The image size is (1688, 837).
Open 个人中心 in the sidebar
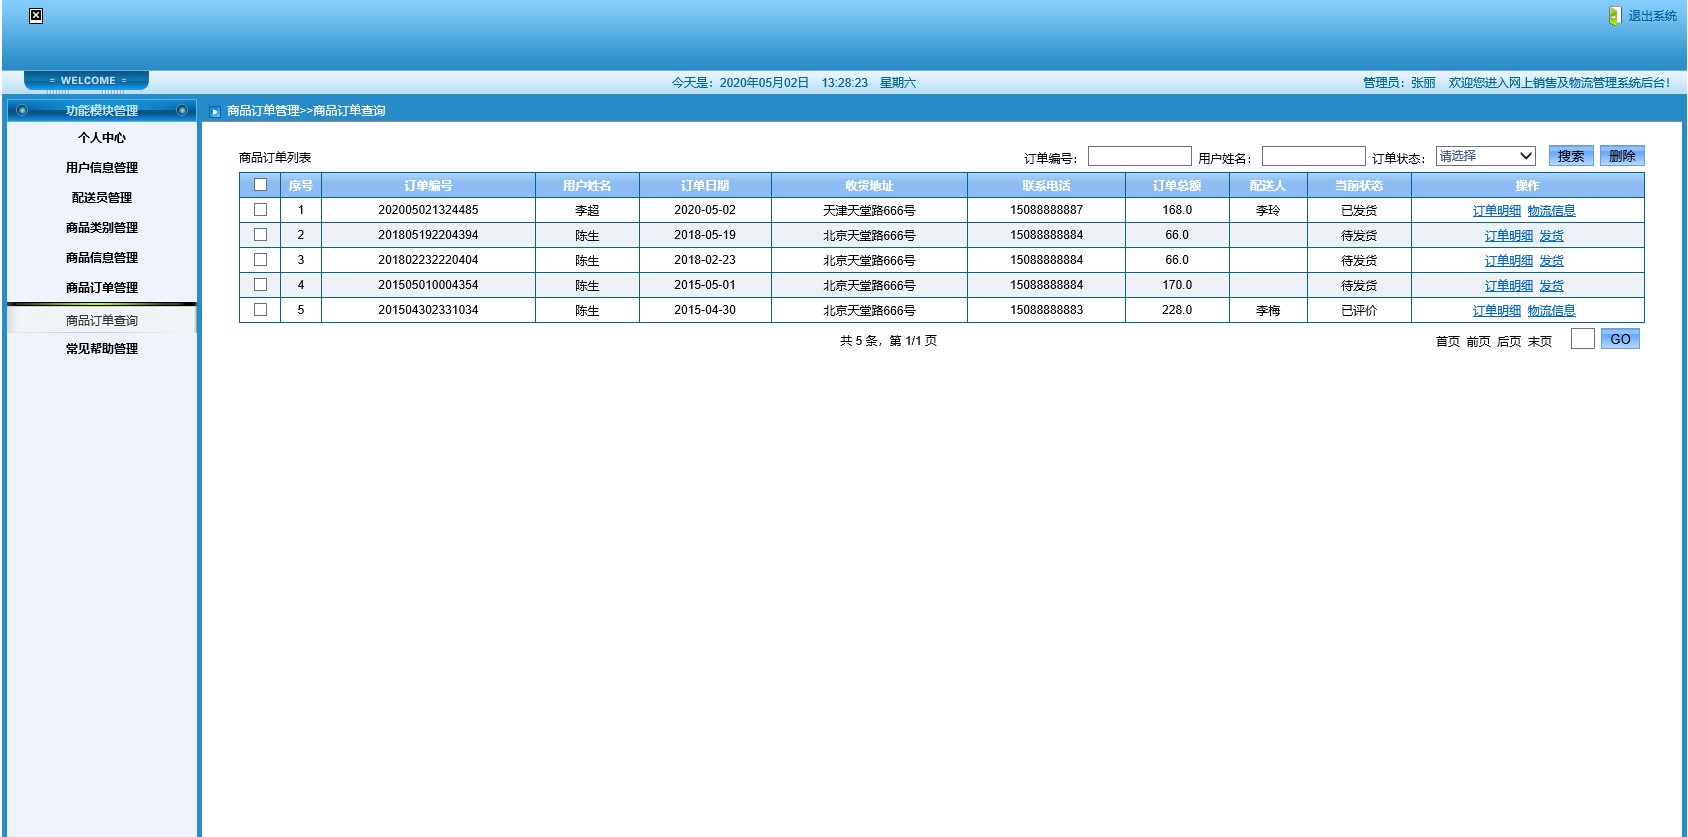[101, 138]
